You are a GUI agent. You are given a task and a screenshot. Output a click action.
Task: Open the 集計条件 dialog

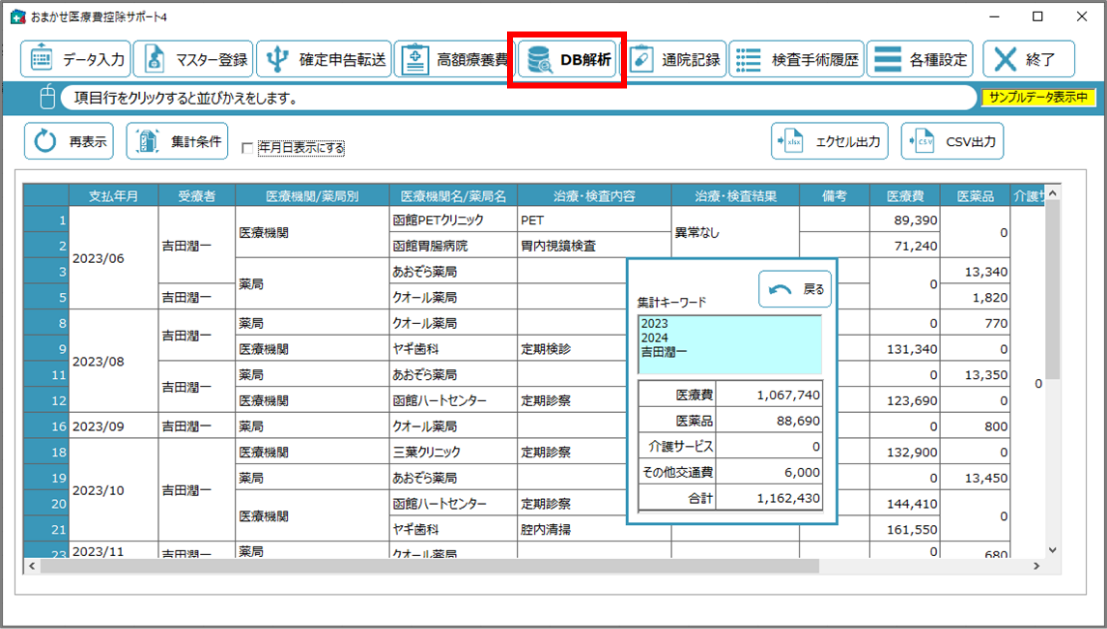tap(178, 142)
